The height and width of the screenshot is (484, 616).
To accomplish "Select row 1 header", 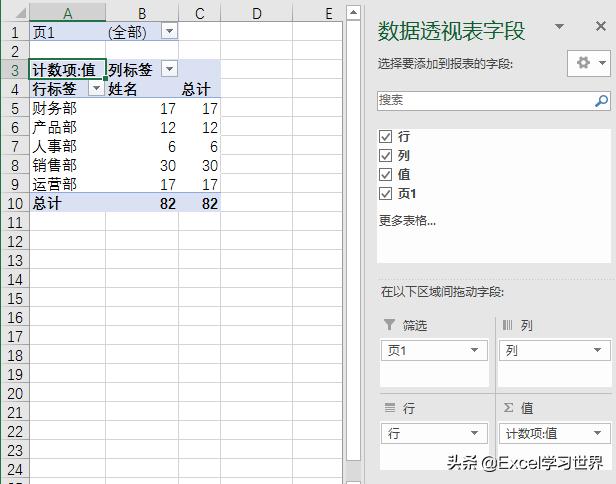I will click(x=15, y=32).
